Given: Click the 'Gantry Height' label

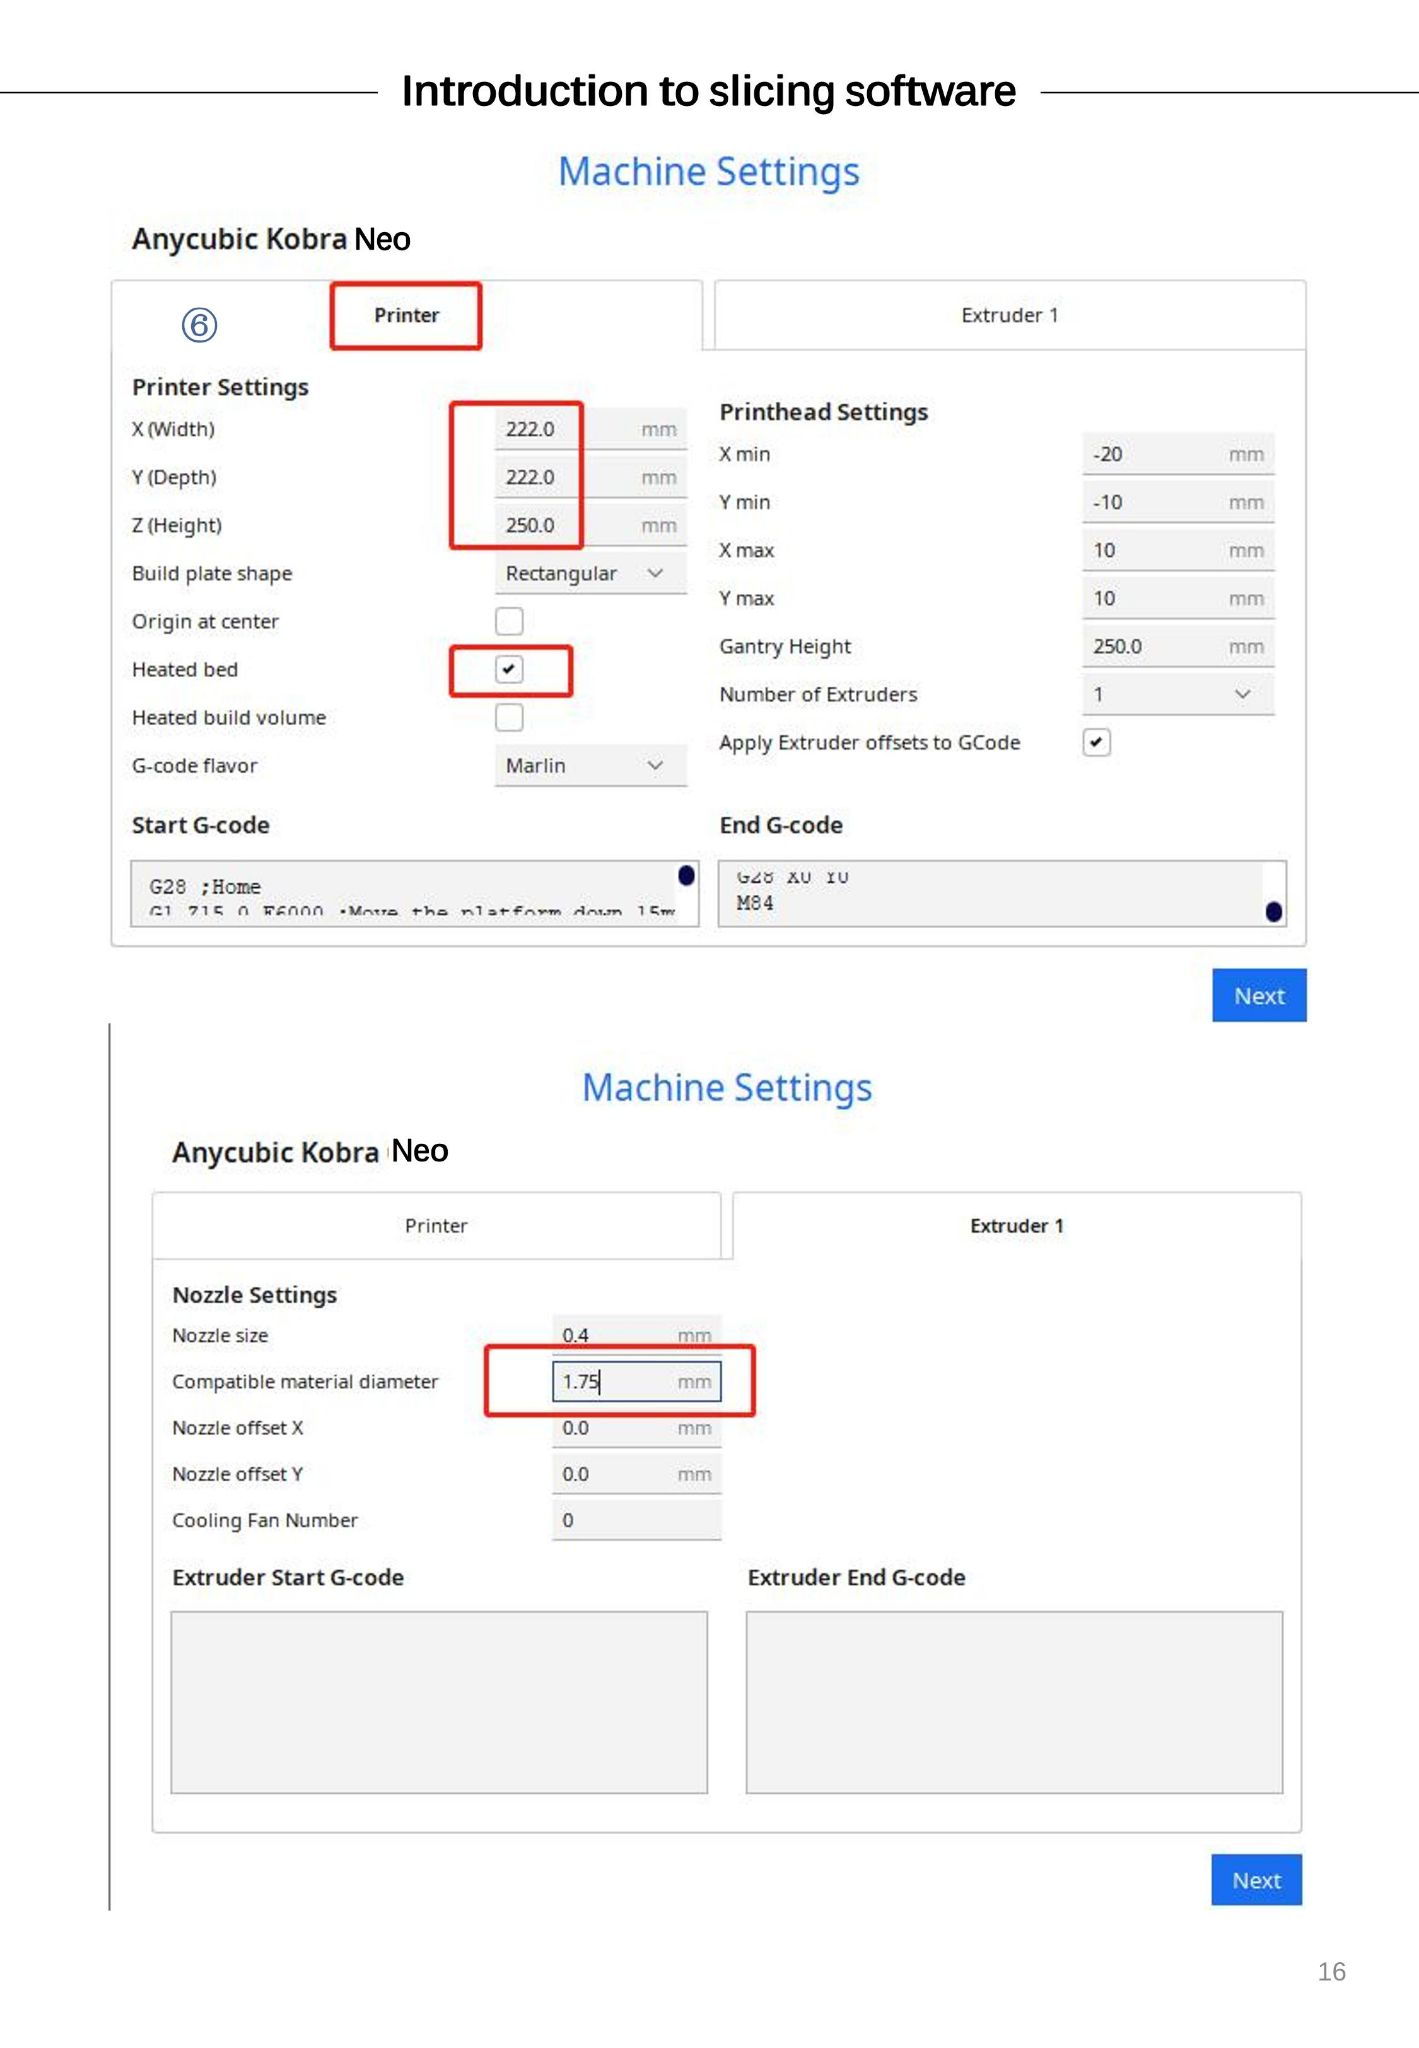Looking at the screenshot, I should click(785, 646).
